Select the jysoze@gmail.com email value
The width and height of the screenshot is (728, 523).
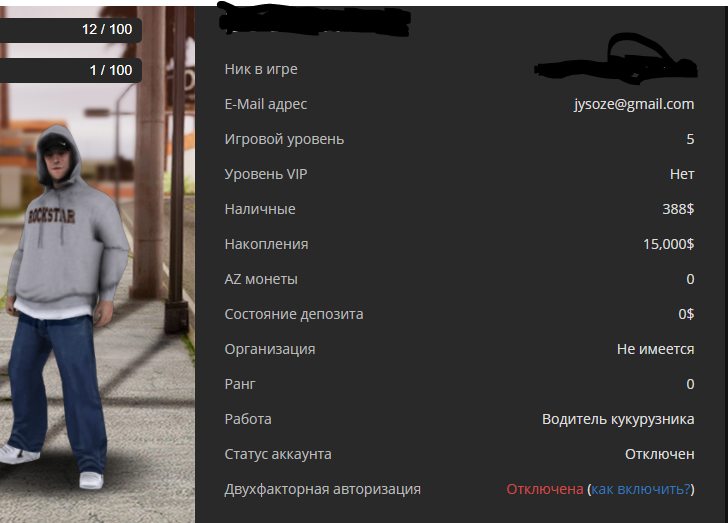(634, 104)
